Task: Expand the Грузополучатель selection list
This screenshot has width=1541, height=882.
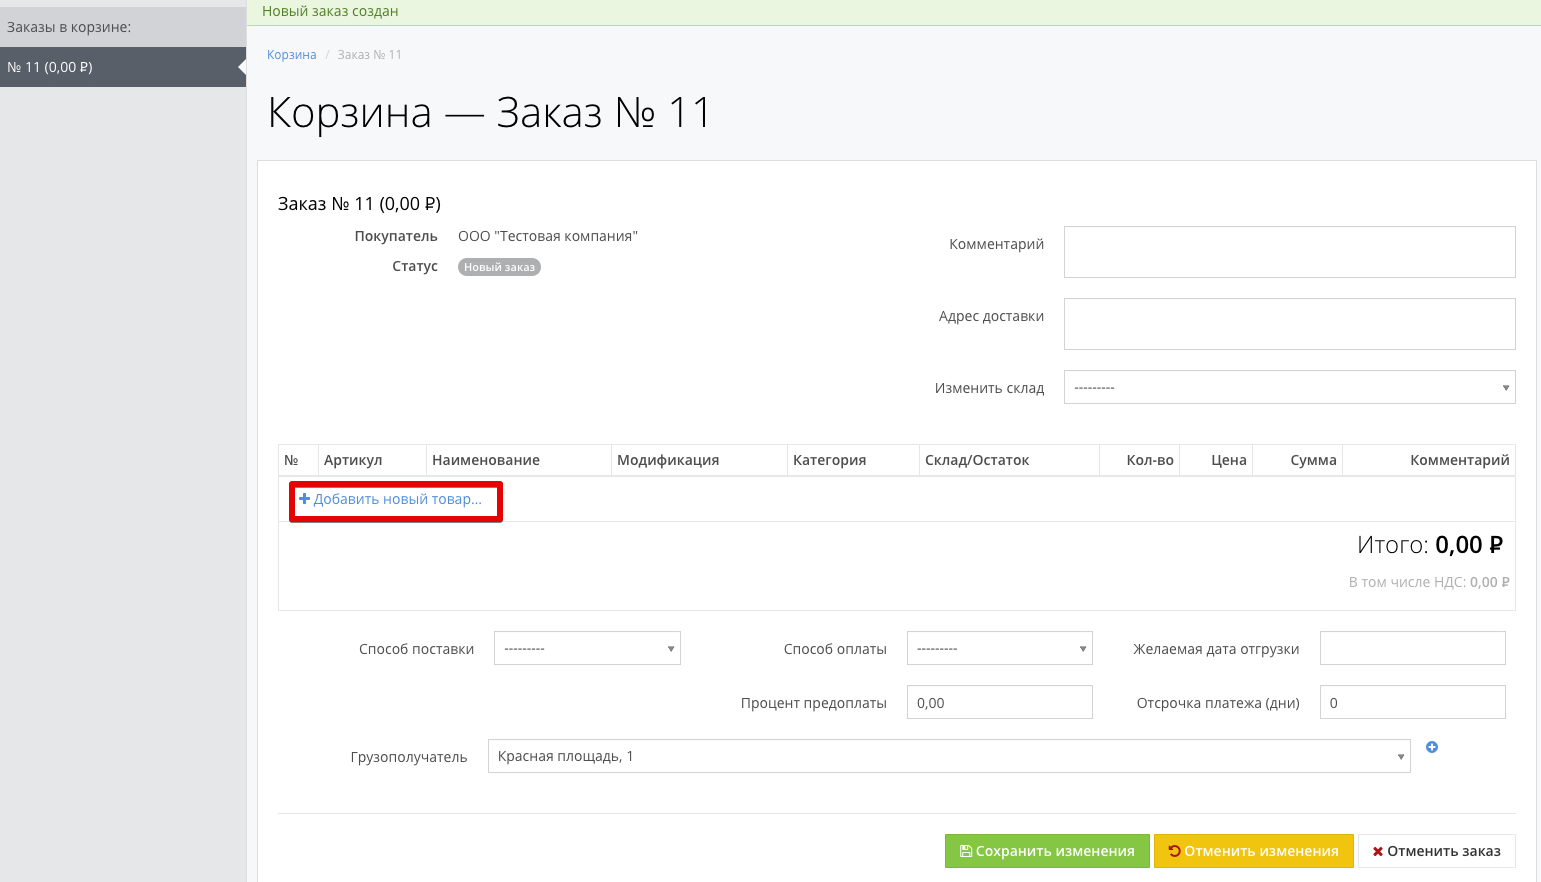Action: tap(948, 756)
